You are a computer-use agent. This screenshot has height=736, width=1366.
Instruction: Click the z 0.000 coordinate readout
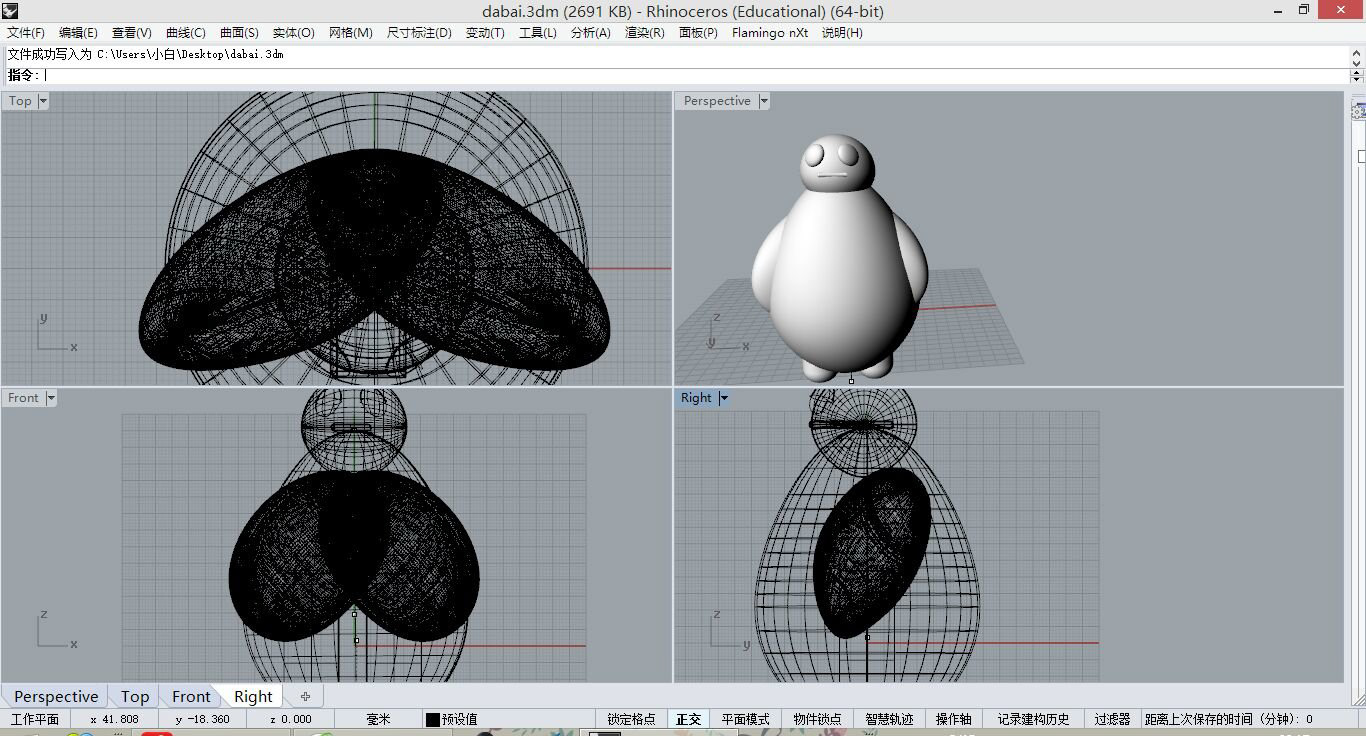[x=291, y=719]
